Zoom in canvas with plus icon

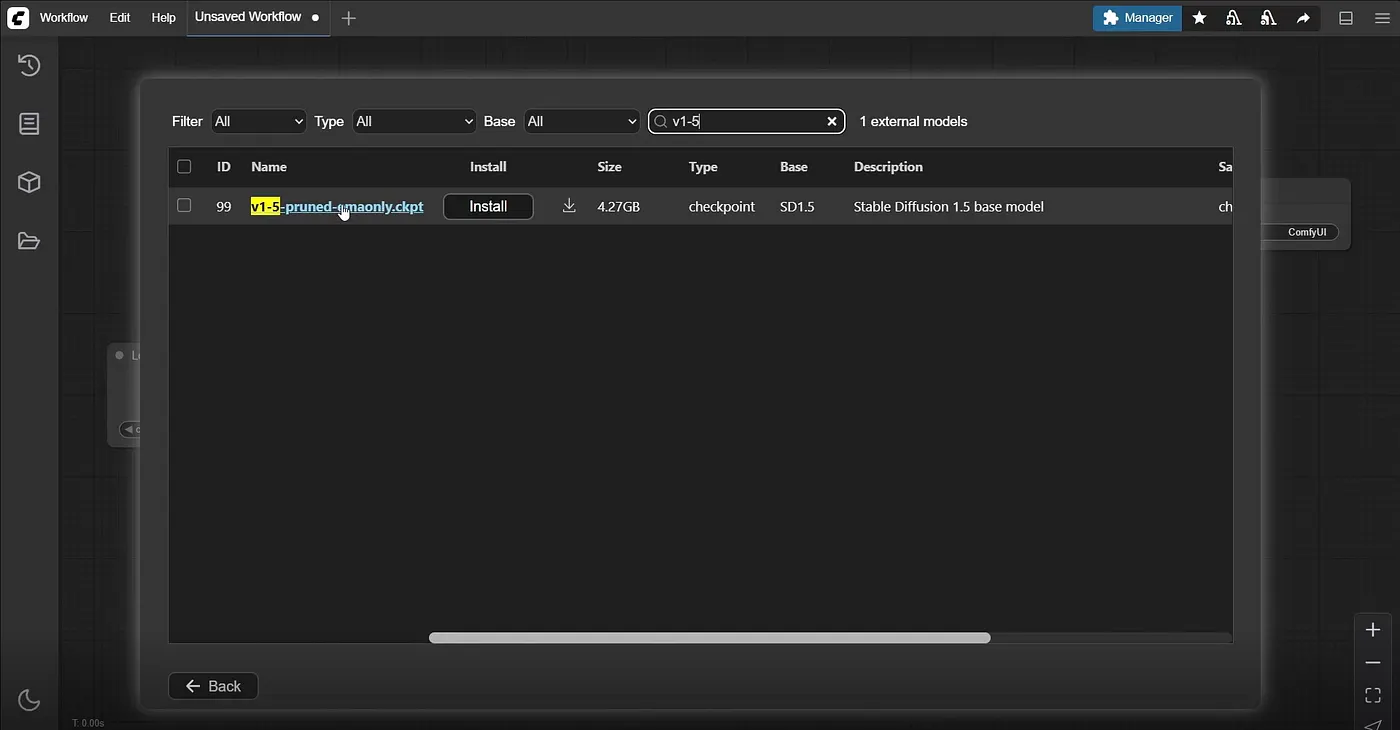[x=1373, y=630]
